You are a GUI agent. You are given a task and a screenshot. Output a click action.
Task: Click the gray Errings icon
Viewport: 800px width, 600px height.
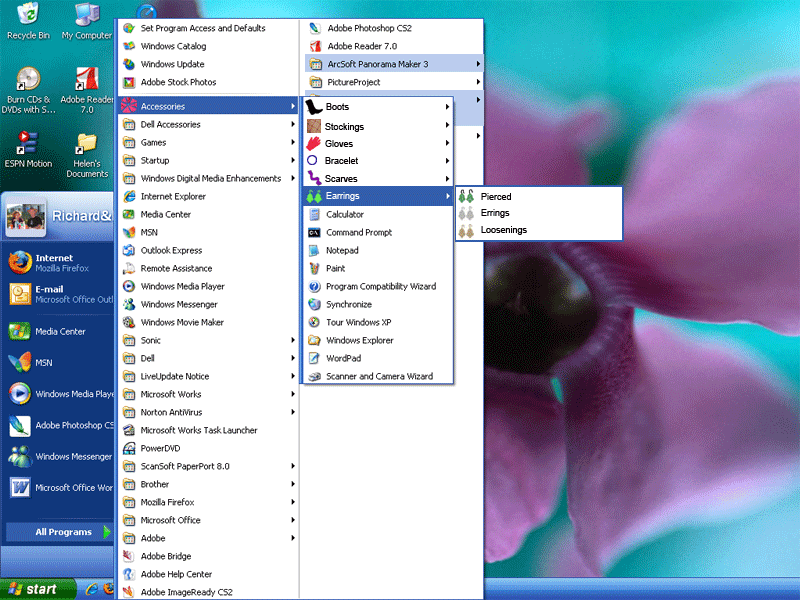466,213
